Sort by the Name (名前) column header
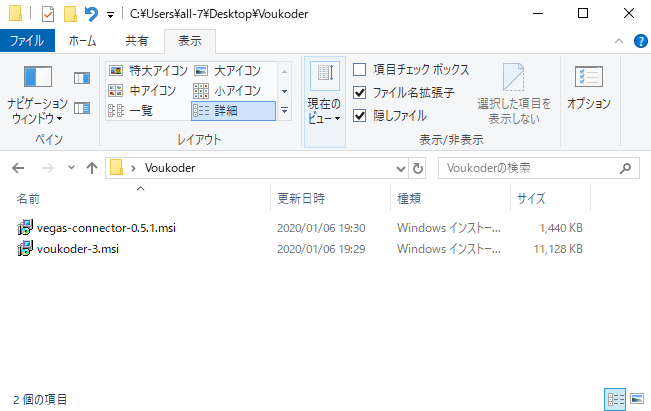Image resolution: width=651 pixels, height=411 pixels. 30,199
